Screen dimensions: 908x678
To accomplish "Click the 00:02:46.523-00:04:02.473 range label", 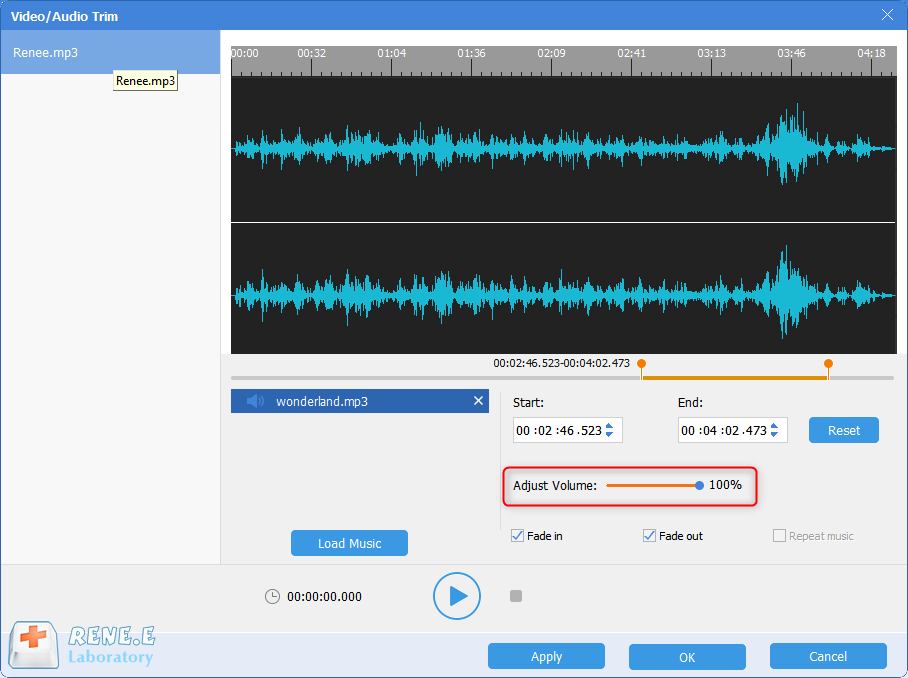I will (561, 363).
